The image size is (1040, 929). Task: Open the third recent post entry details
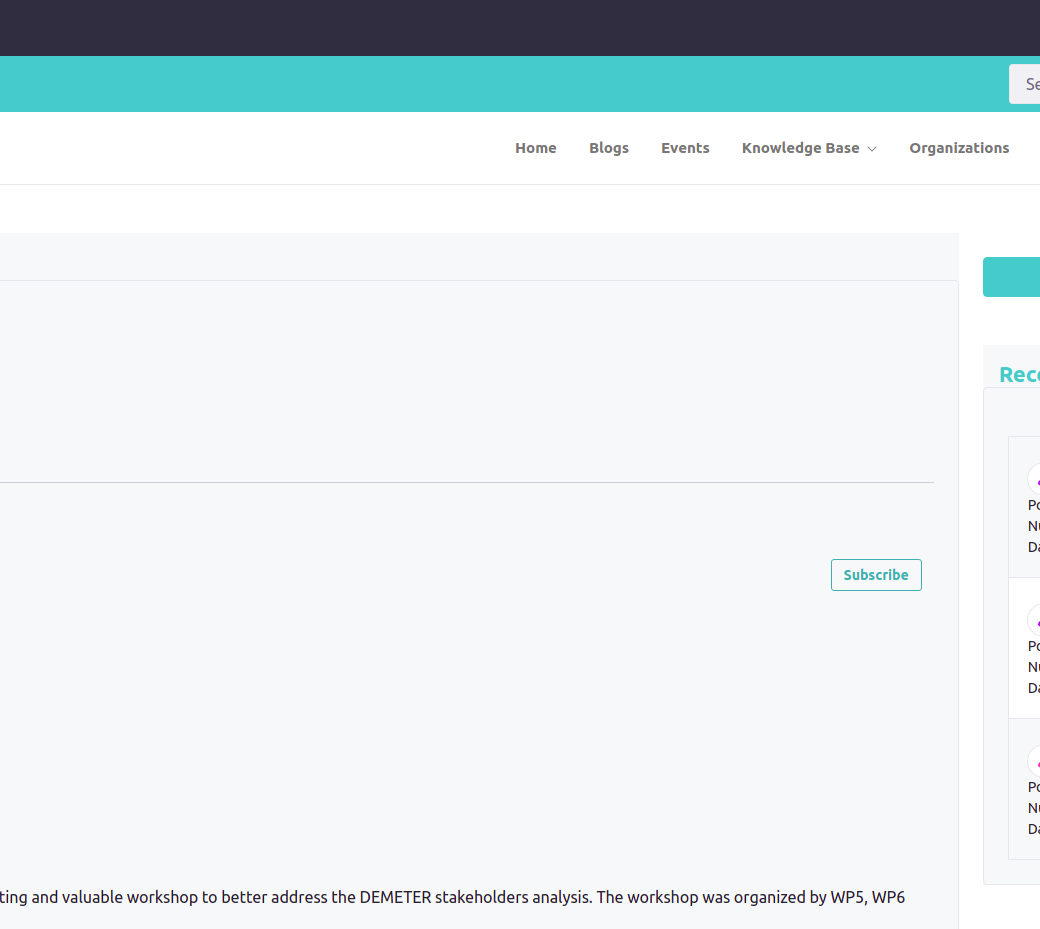(x=1033, y=808)
